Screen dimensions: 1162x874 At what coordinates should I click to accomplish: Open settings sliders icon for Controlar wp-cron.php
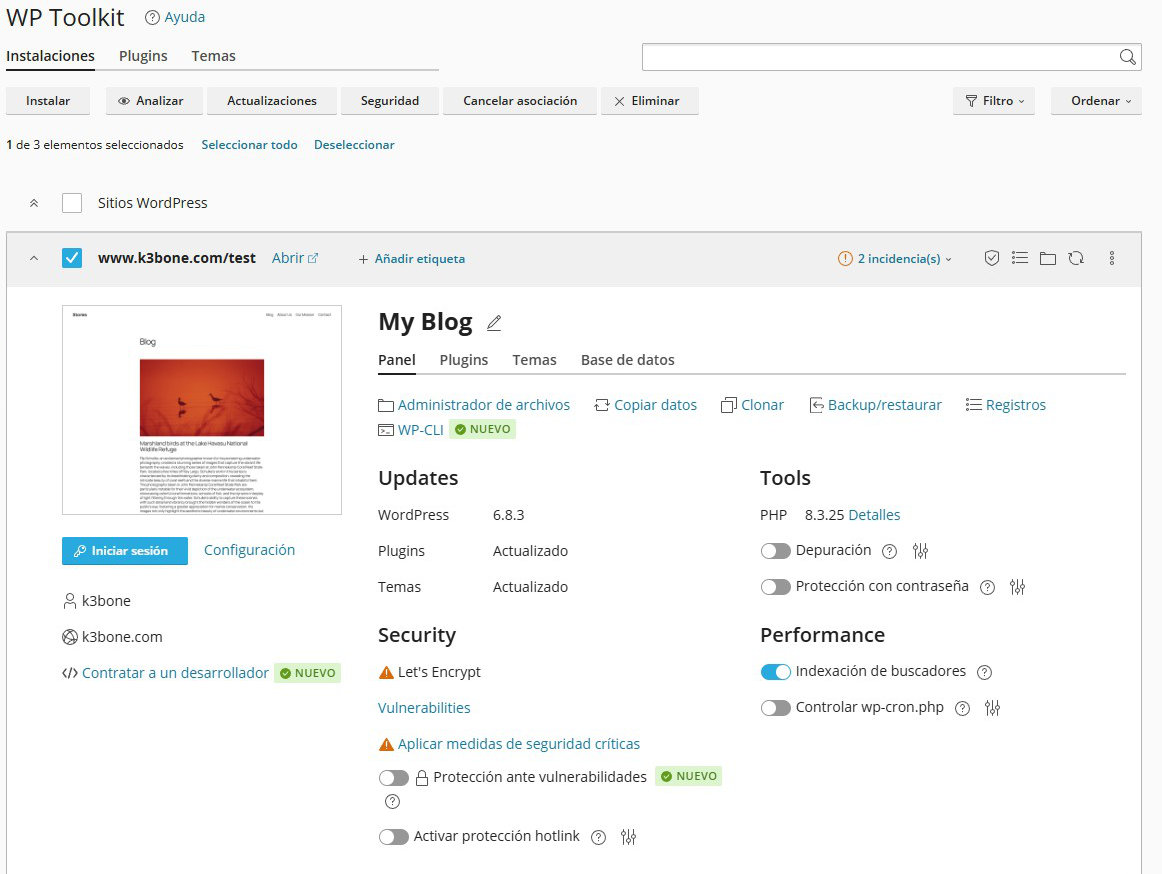992,708
